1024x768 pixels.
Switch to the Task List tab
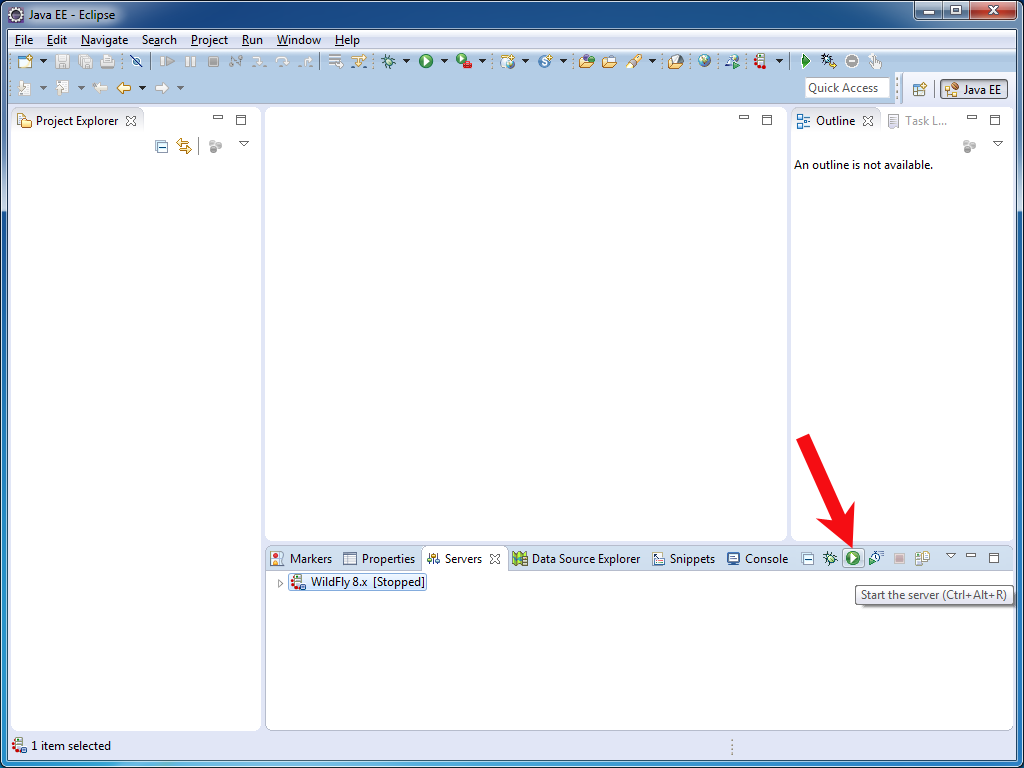click(918, 121)
